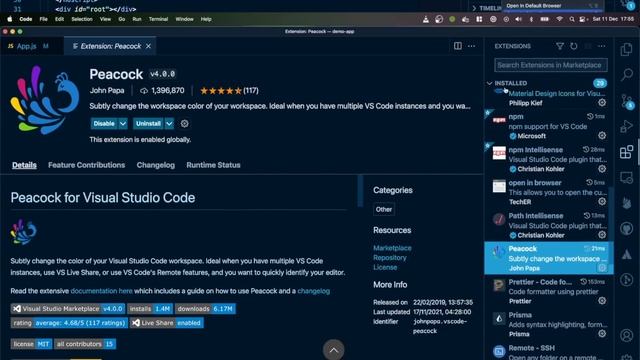This screenshot has width=640, height=360.
Task: Select the Path Intellisense extension entry
Action: [549, 225]
